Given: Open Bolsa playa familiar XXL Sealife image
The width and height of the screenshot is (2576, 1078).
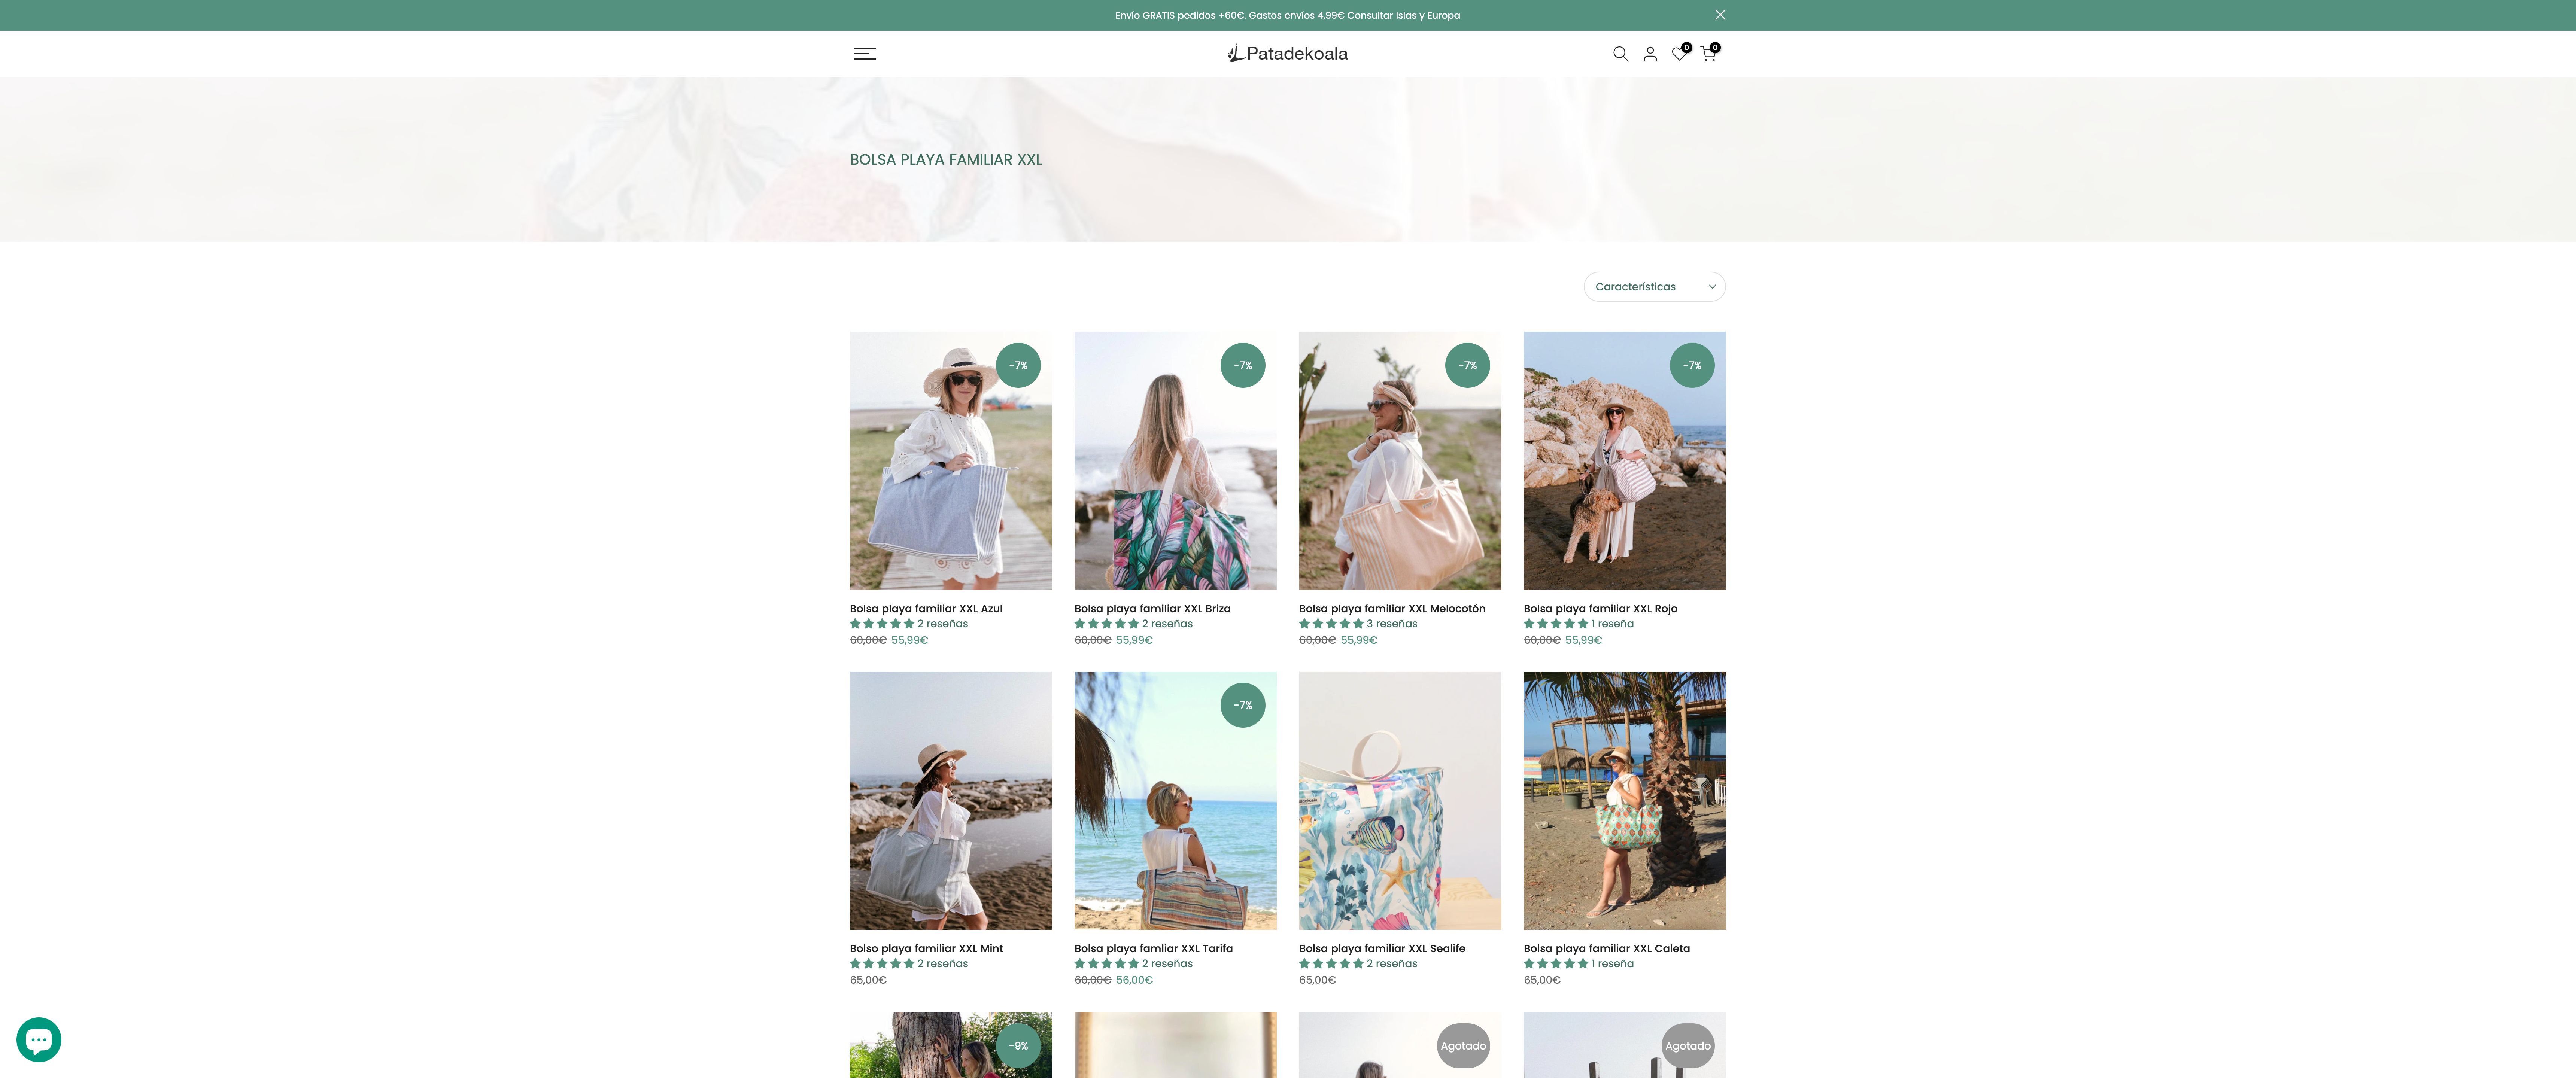Looking at the screenshot, I should 1400,801.
